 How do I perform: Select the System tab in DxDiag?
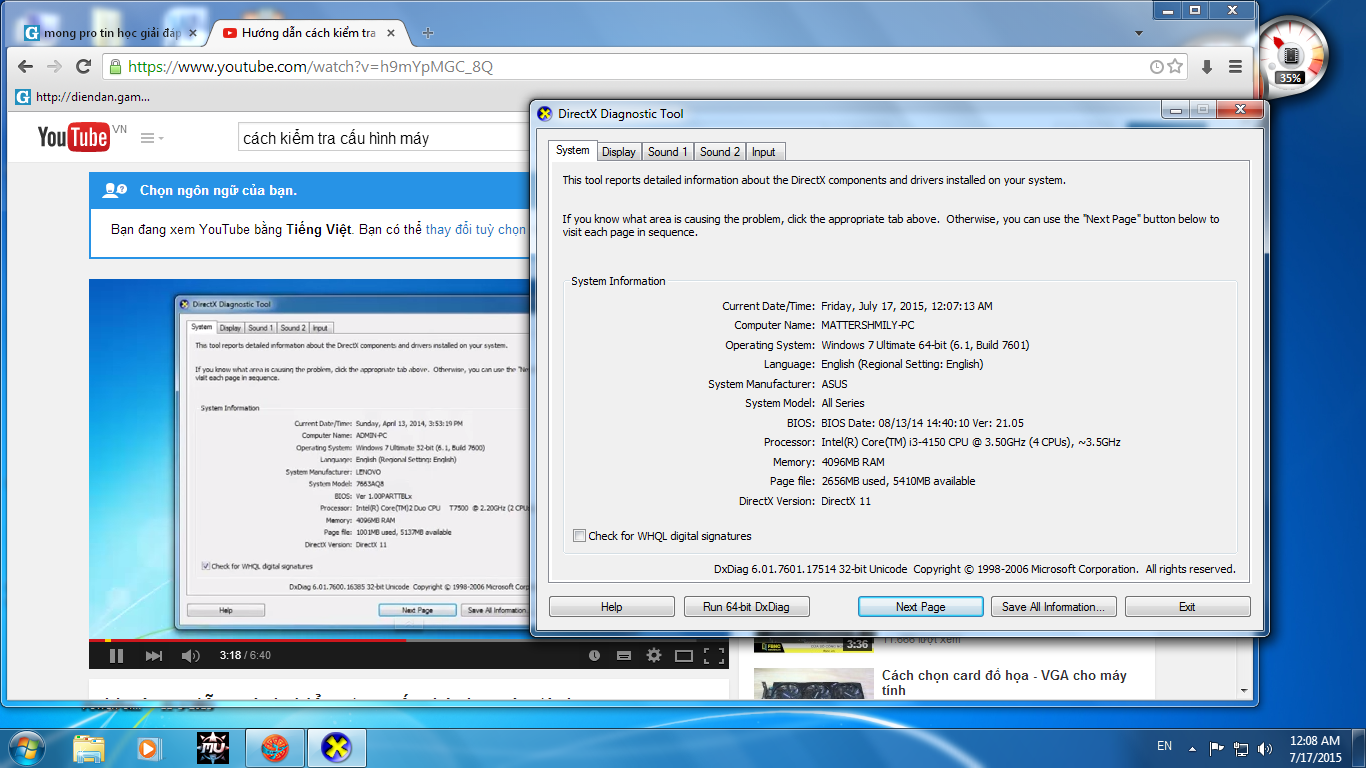pos(573,151)
